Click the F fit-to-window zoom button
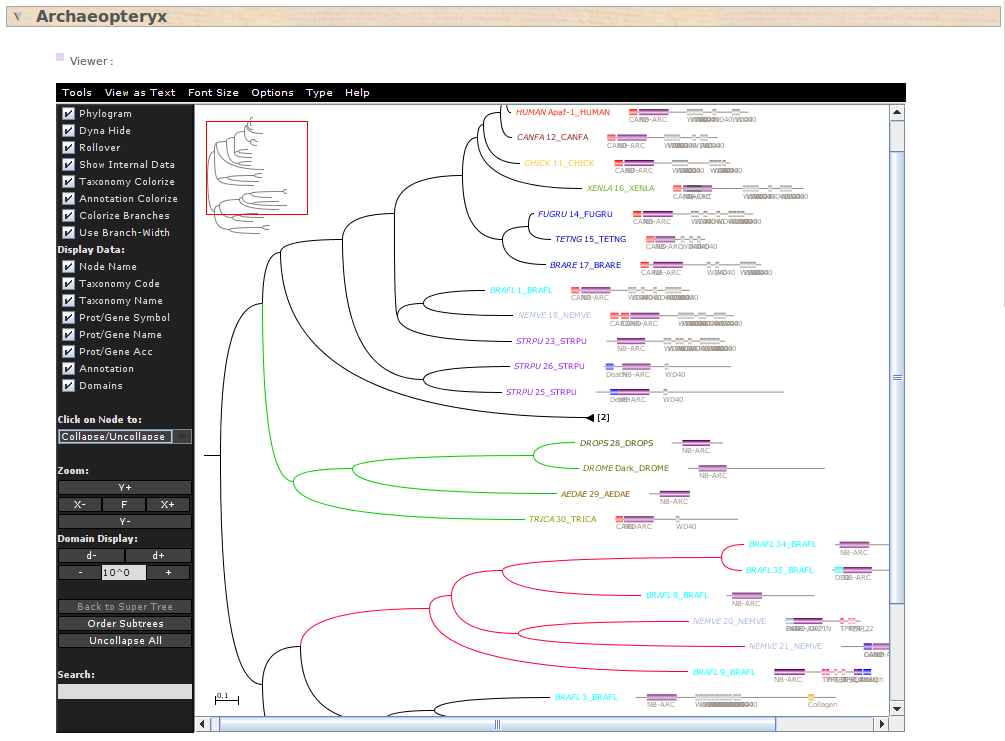Viewport: 1005px width, 741px height. pyautogui.click(x=124, y=505)
